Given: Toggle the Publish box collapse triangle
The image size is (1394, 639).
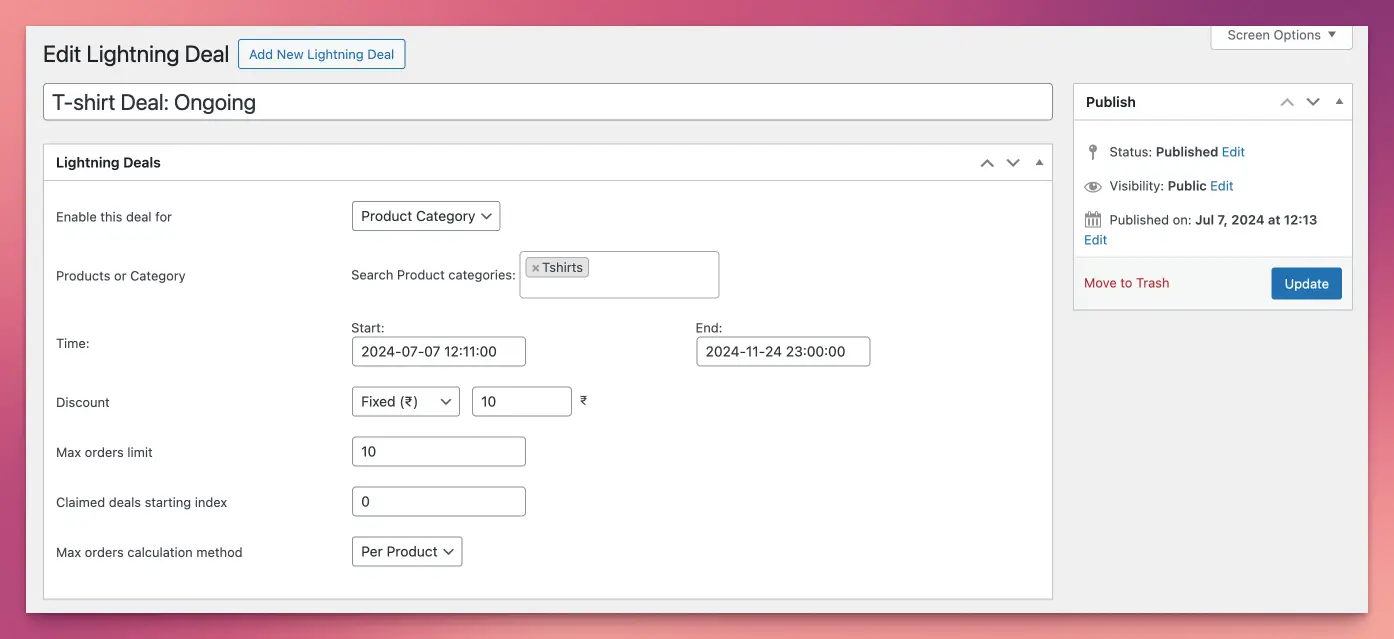Looking at the screenshot, I should (x=1339, y=102).
